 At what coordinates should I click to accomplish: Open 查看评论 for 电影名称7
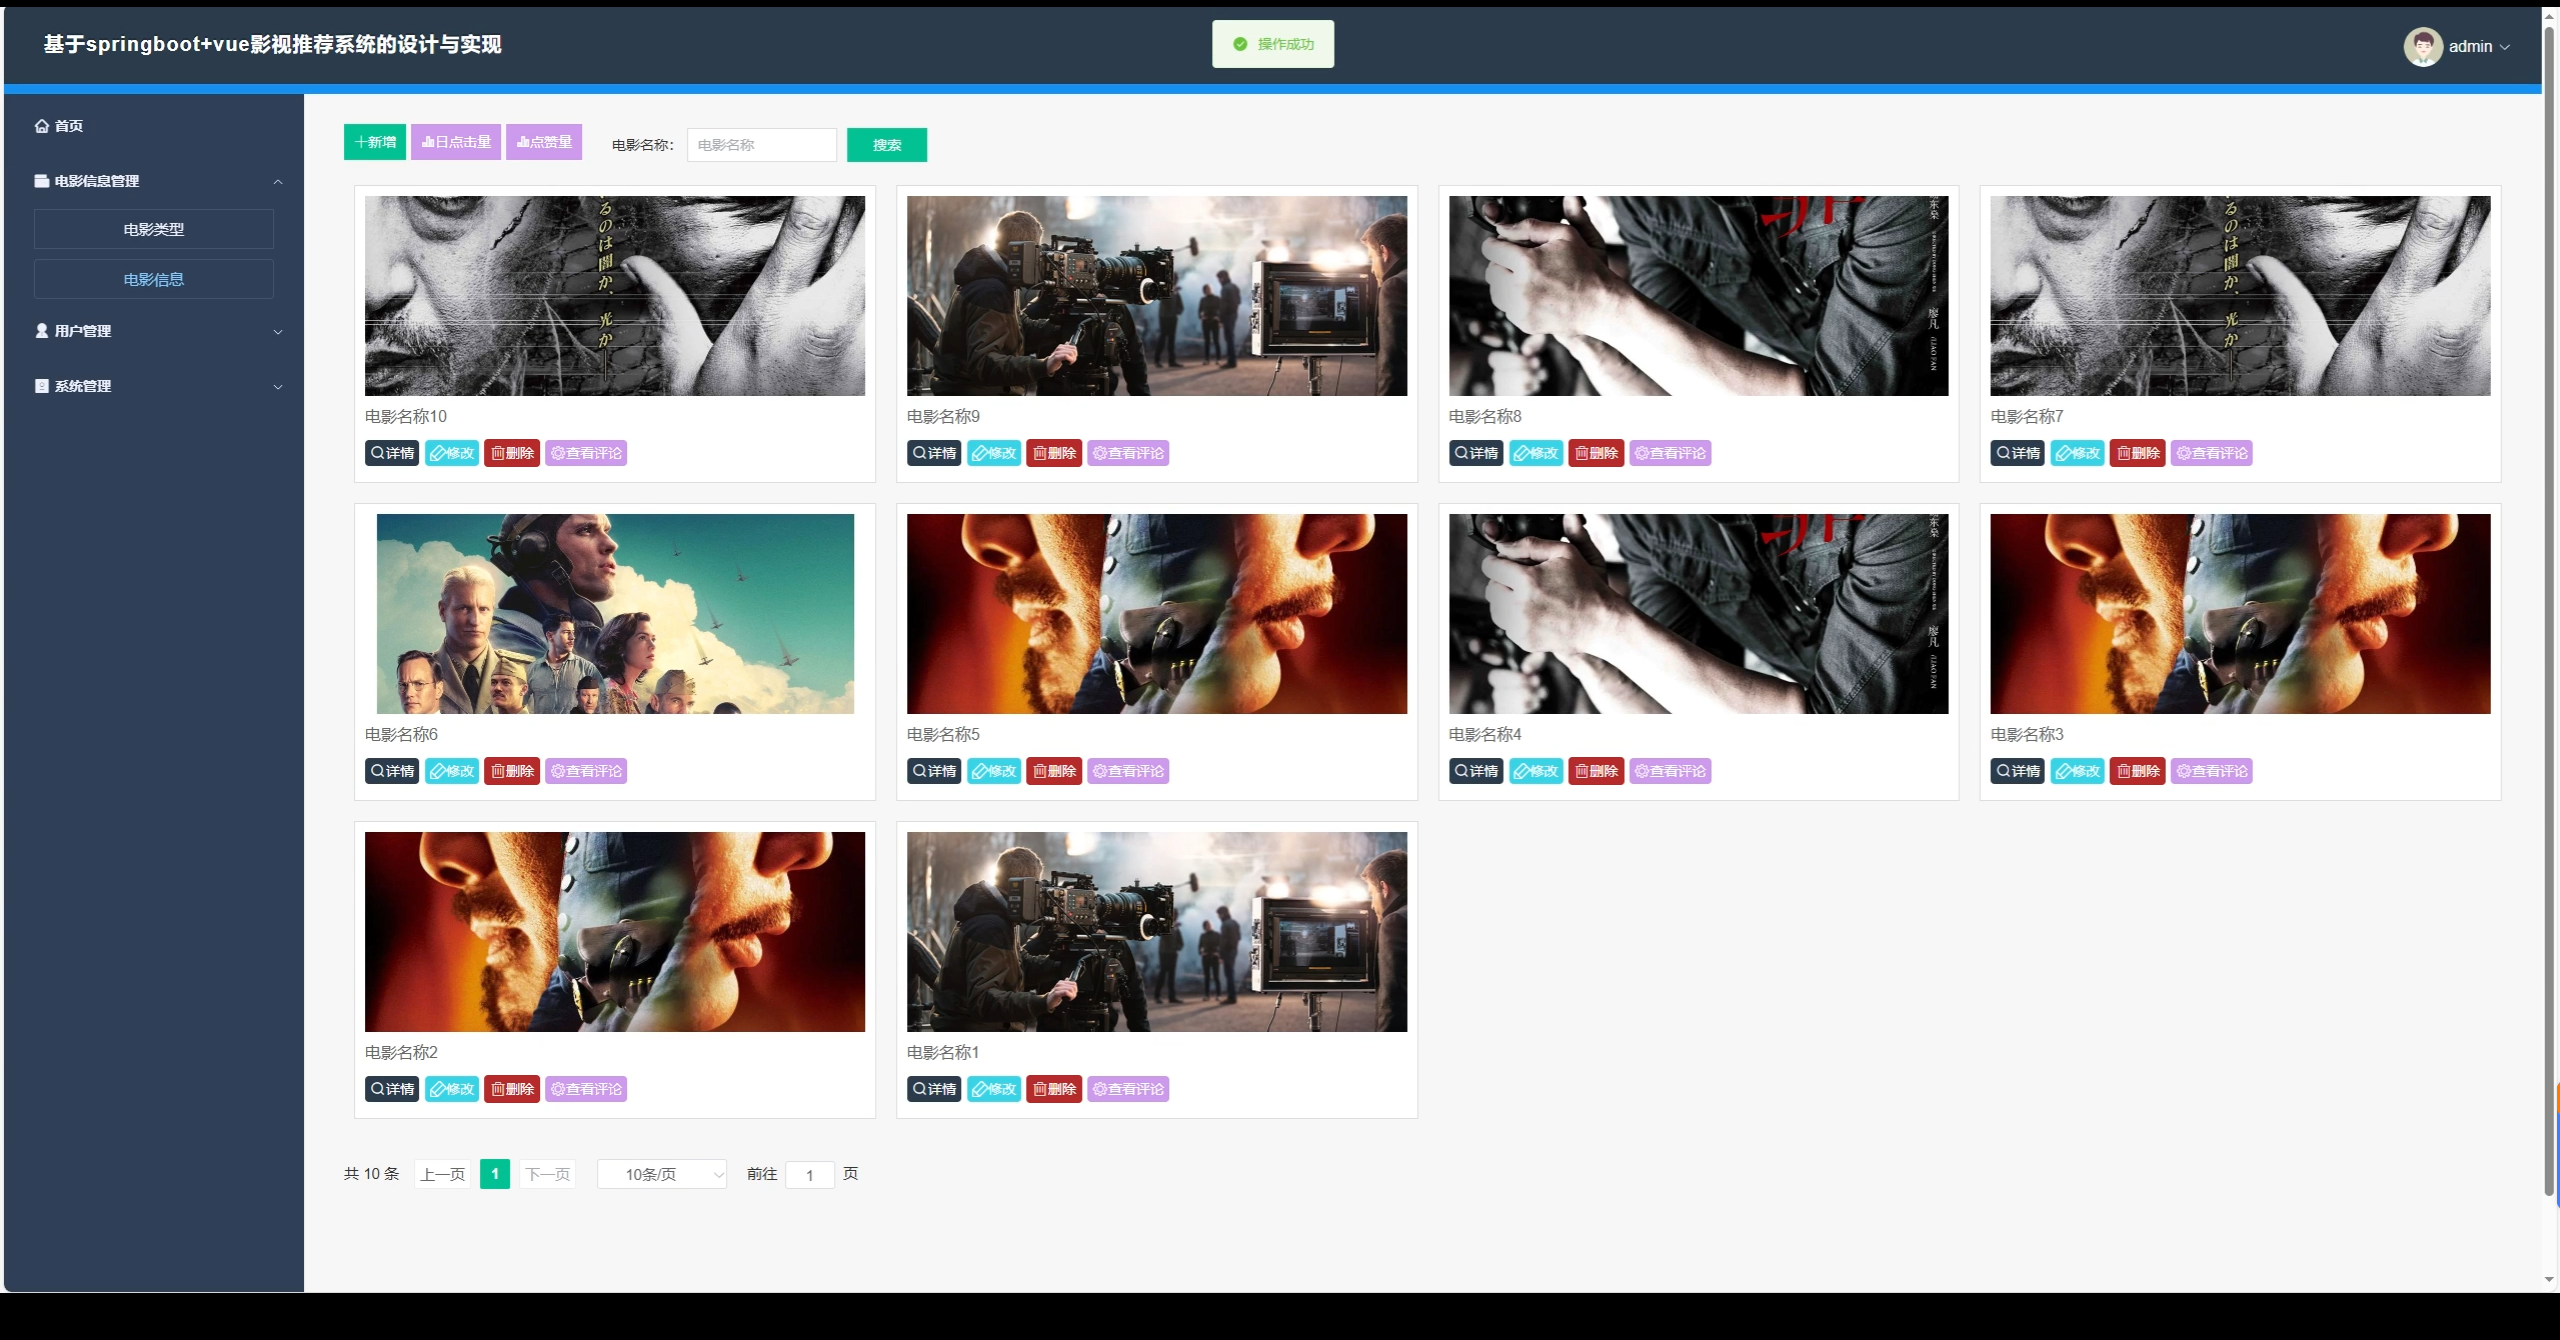click(x=2211, y=453)
